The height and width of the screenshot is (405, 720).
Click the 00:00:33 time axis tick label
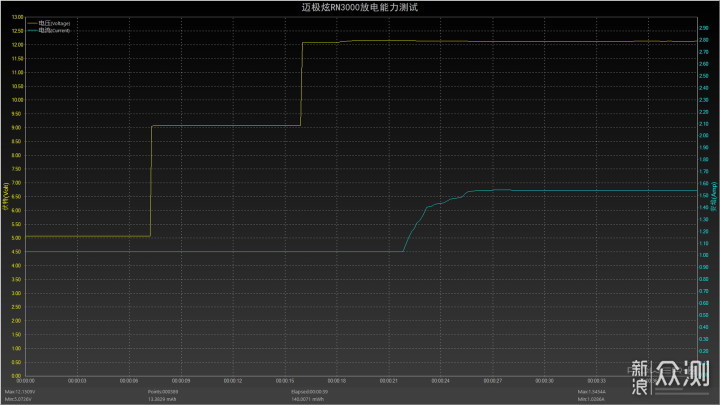(596, 381)
